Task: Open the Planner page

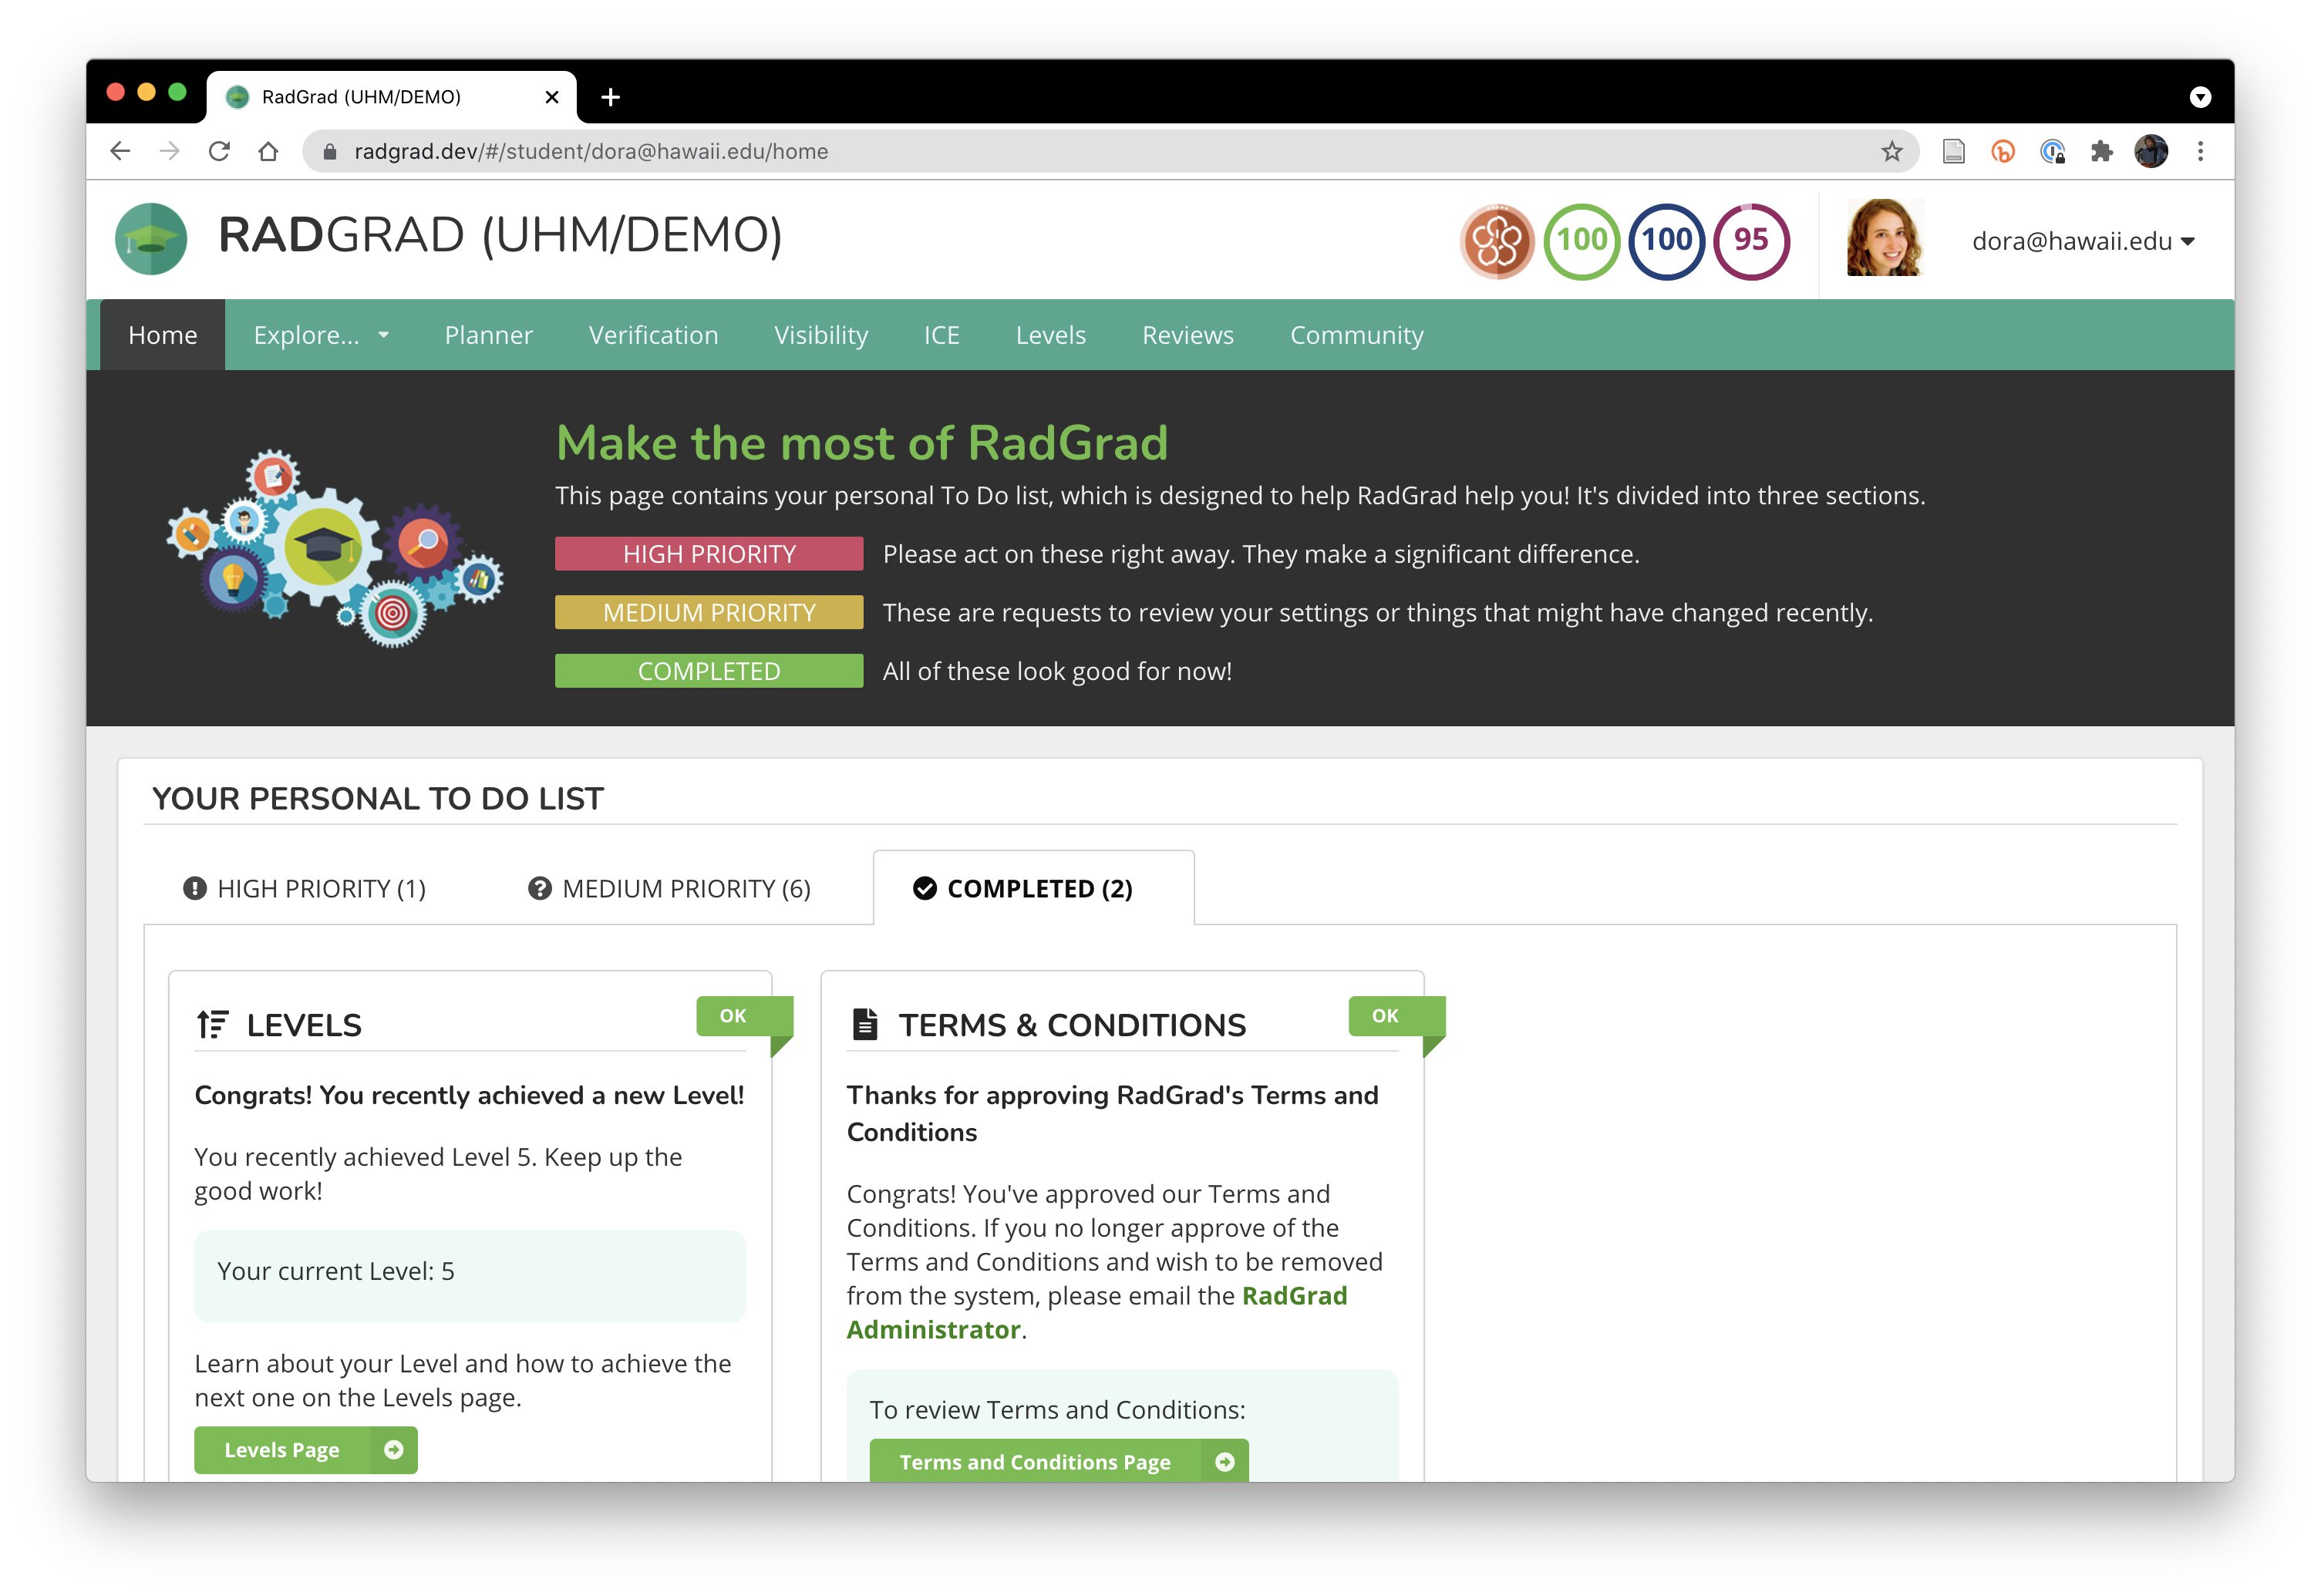Action: 488,335
